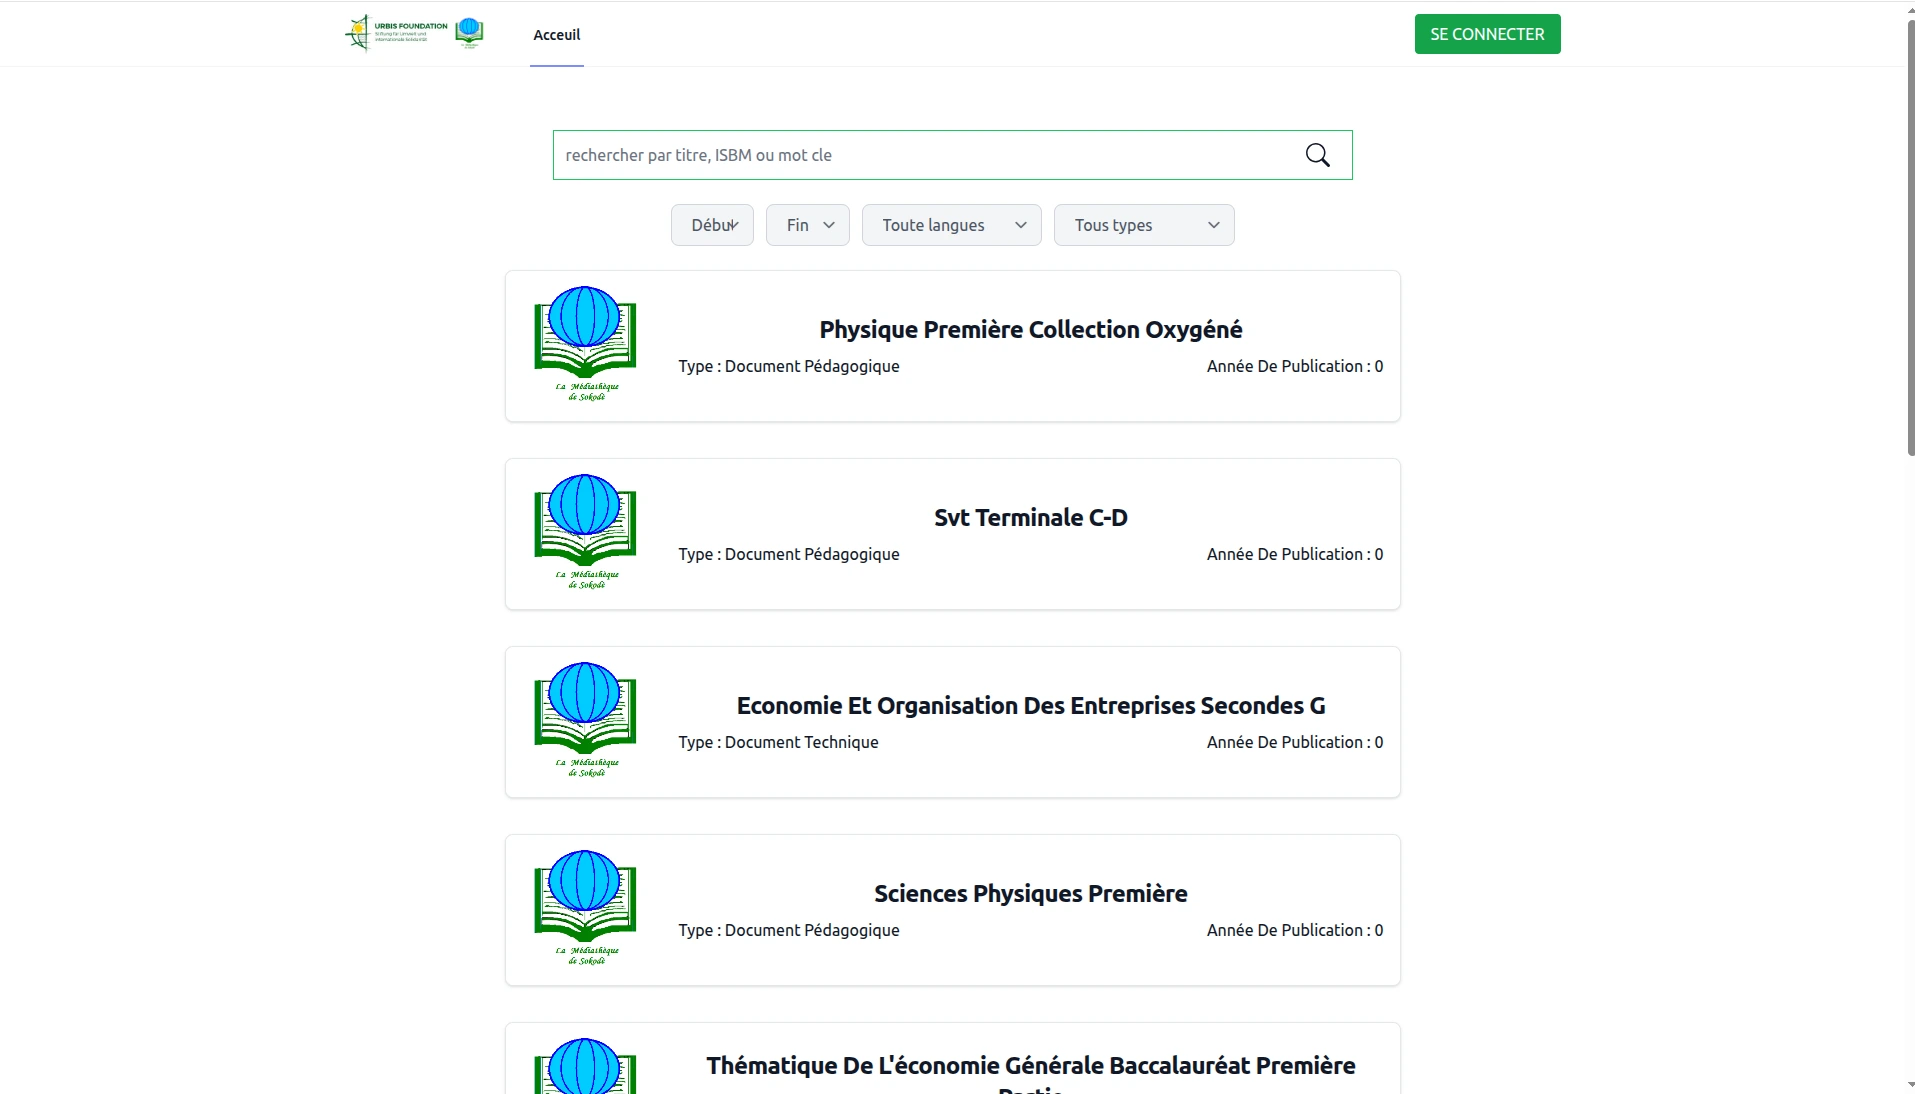Expand the Toute langues dropdown
1915x1094 pixels.
click(951, 225)
